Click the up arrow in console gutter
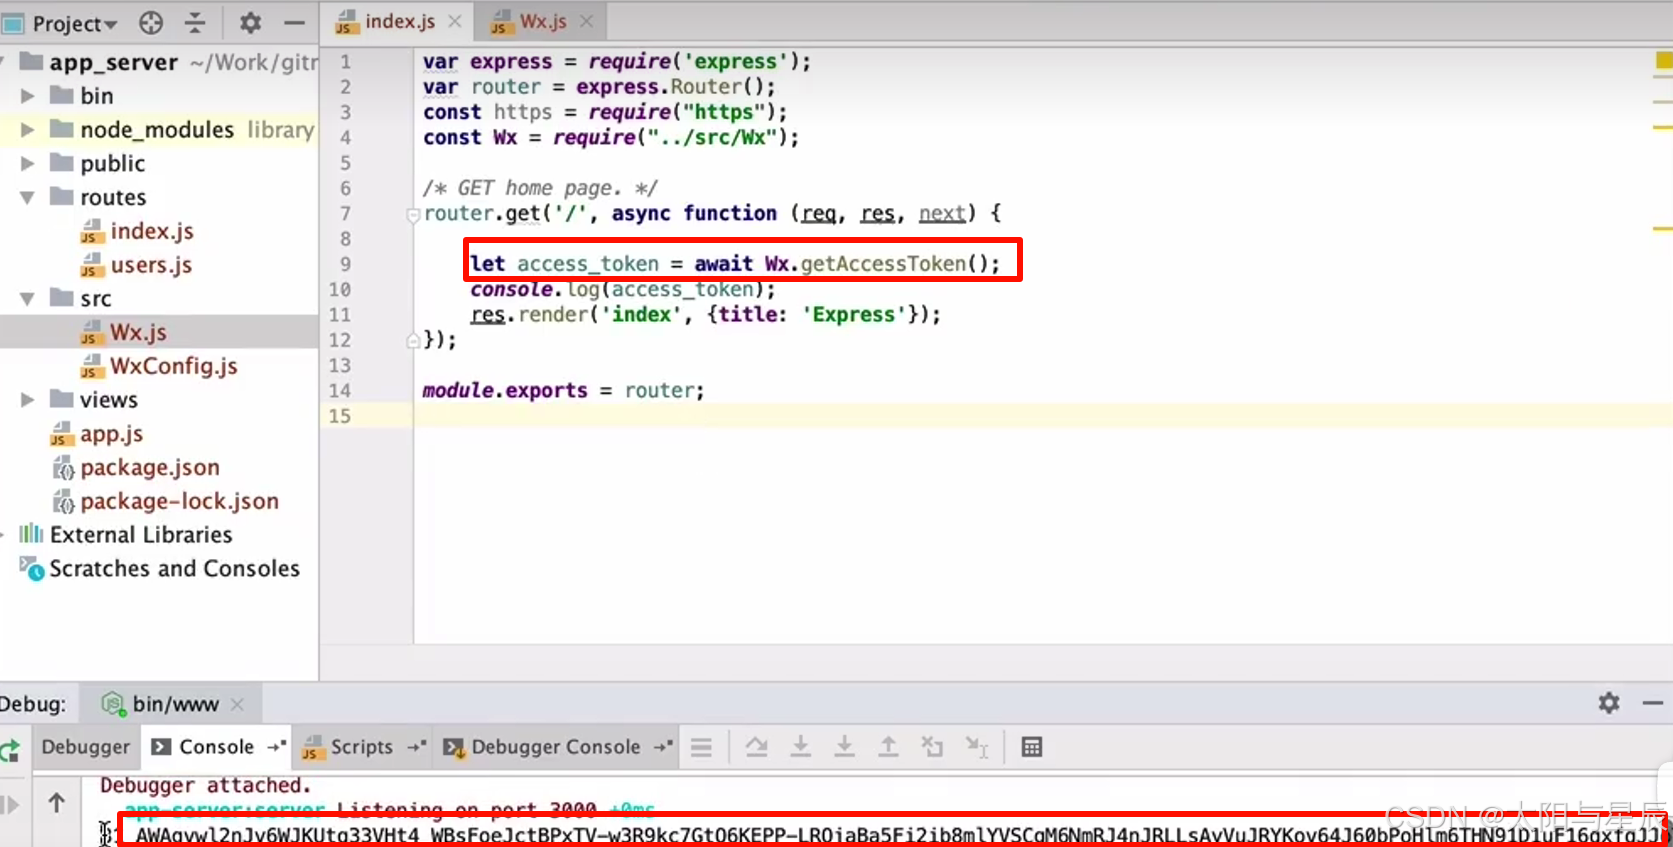 pos(57,802)
